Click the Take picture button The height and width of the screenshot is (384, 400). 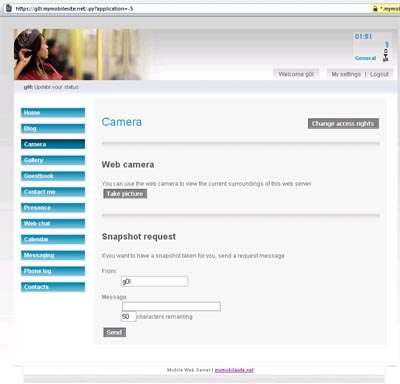click(x=125, y=194)
